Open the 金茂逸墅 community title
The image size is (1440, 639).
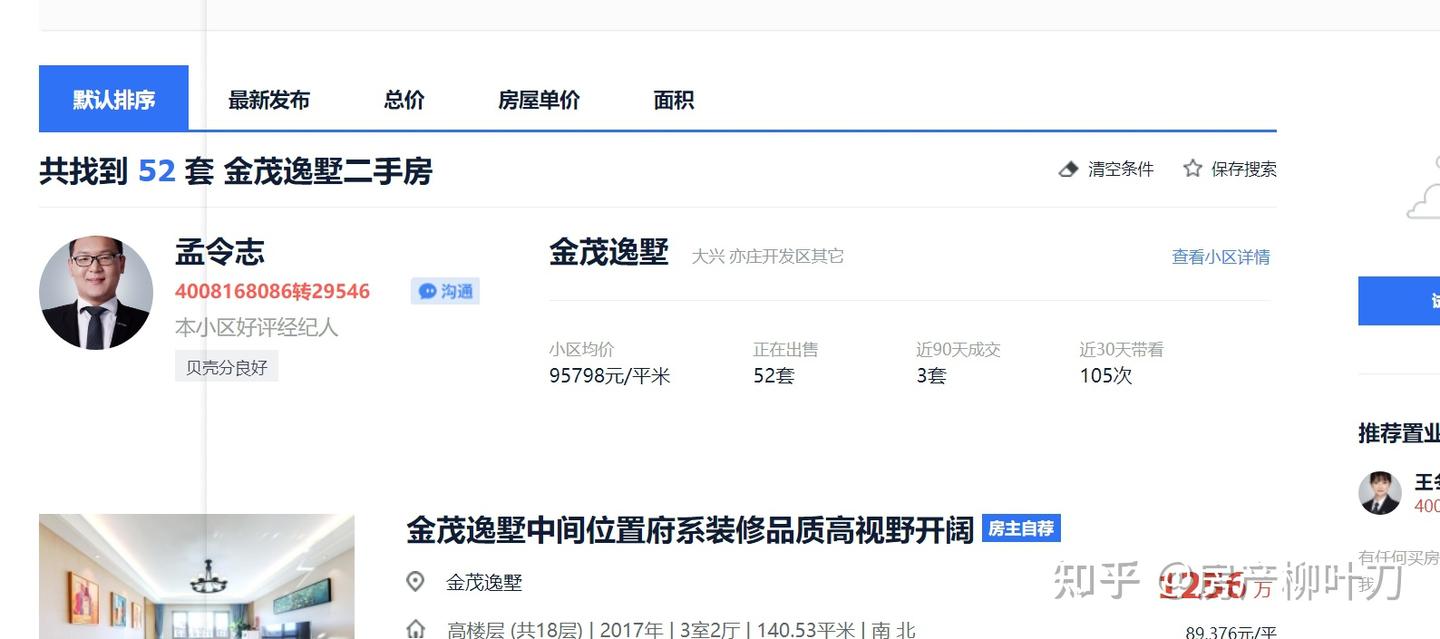point(609,252)
